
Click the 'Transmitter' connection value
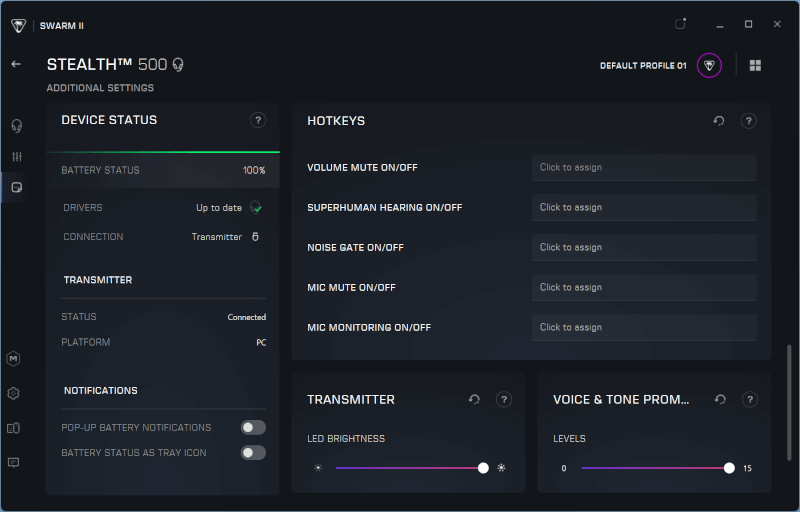point(216,237)
